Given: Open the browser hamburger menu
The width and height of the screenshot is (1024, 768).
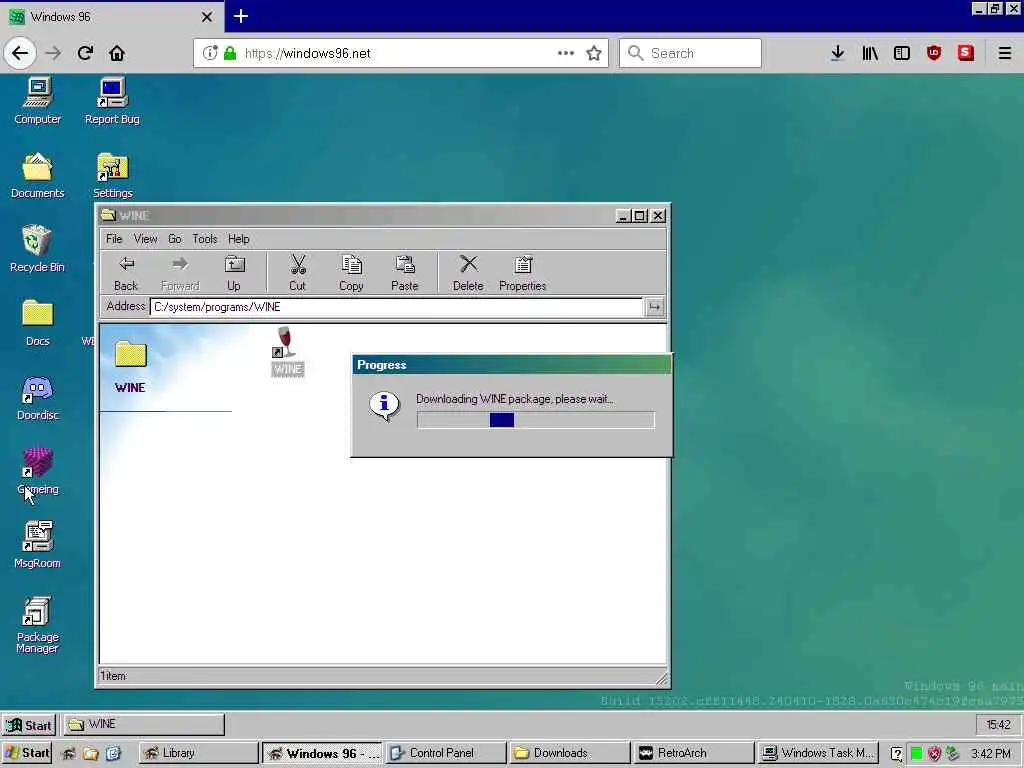Looking at the screenshot, I should click(1005, 53).
